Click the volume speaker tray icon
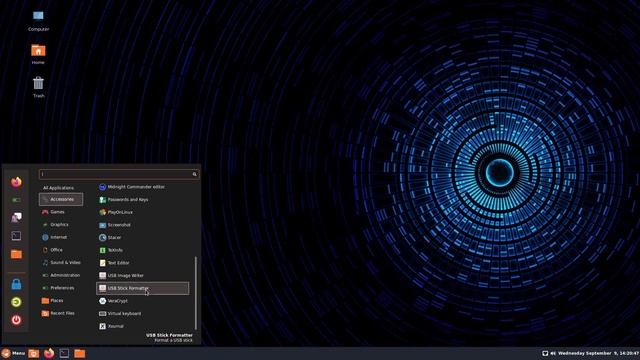 pos(553,353)
